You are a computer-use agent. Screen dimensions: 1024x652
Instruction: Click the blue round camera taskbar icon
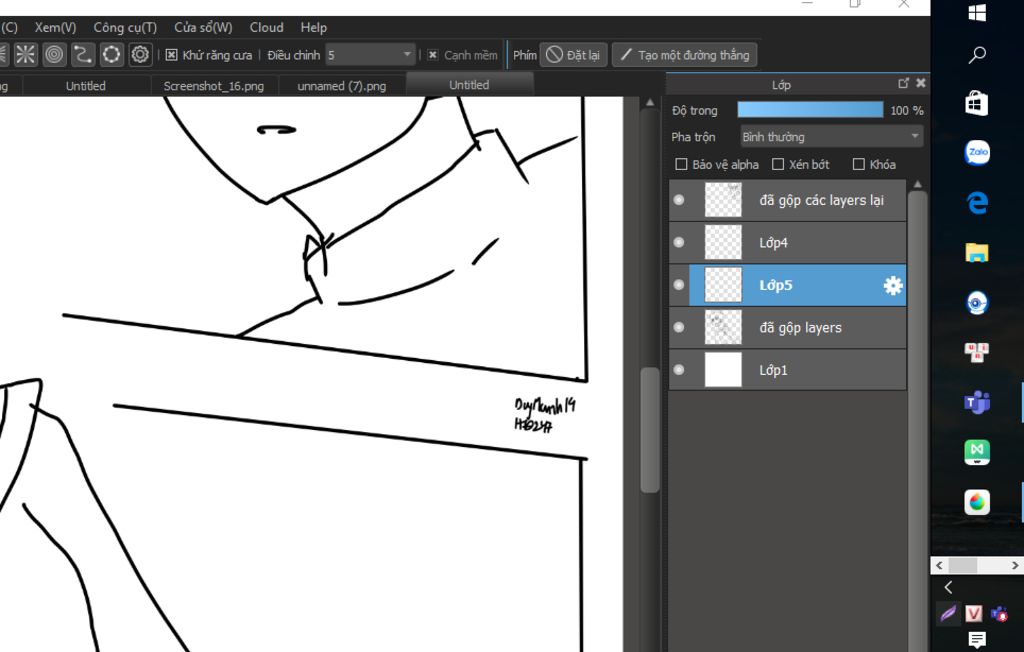[977, 303]
